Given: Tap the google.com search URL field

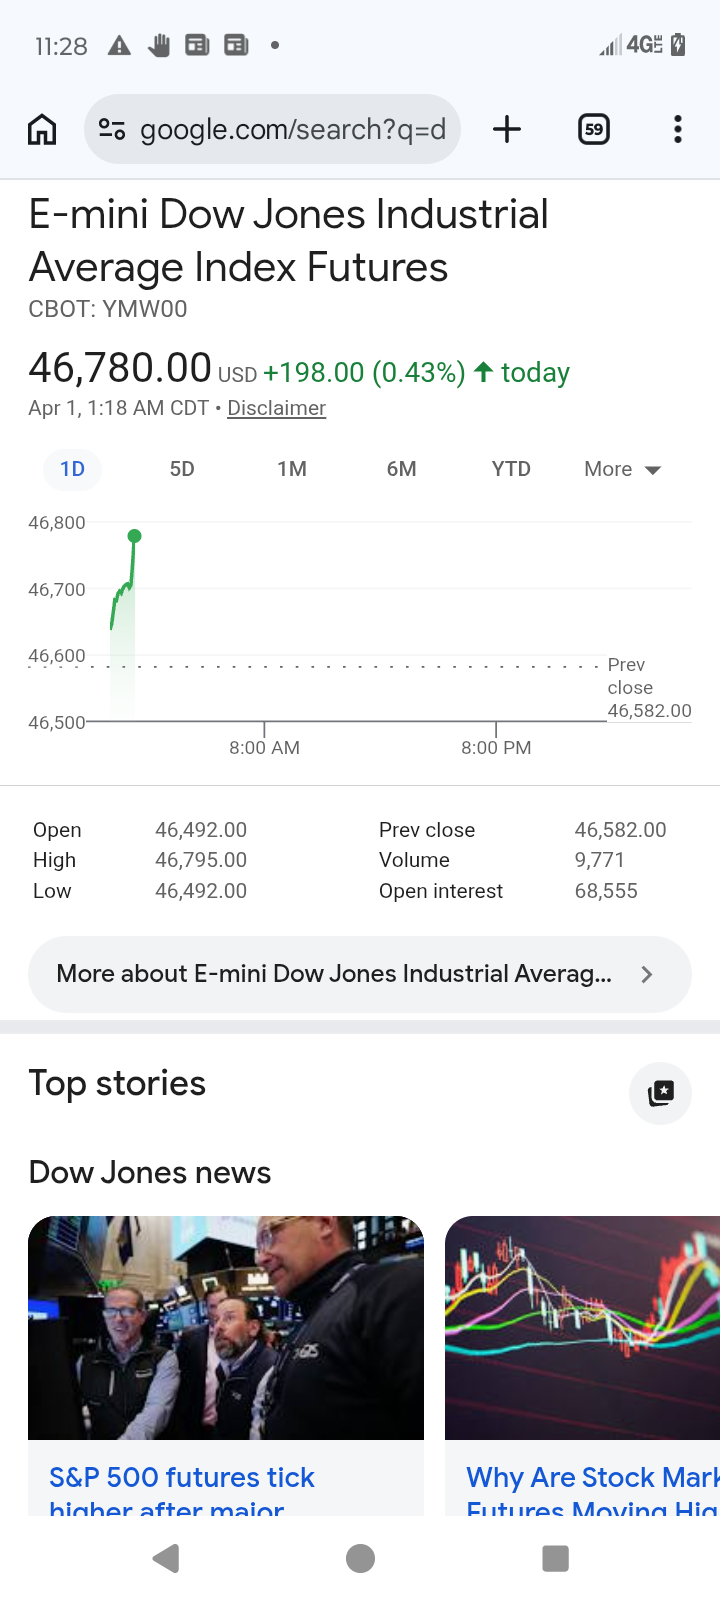Looking at the screenshot, I should (x=292, y=129).
